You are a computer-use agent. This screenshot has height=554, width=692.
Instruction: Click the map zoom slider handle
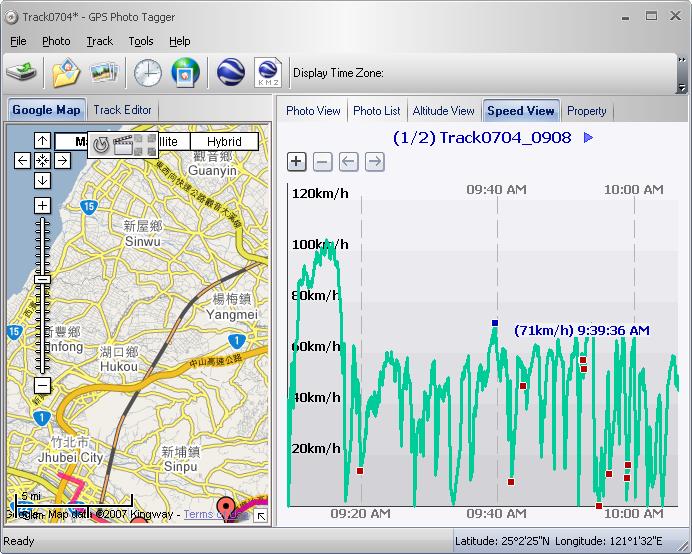[42, 279]
